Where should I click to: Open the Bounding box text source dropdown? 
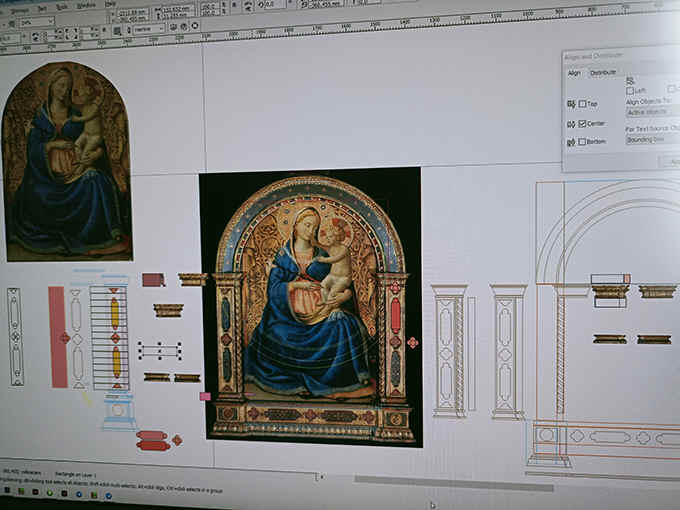point(653,139)
